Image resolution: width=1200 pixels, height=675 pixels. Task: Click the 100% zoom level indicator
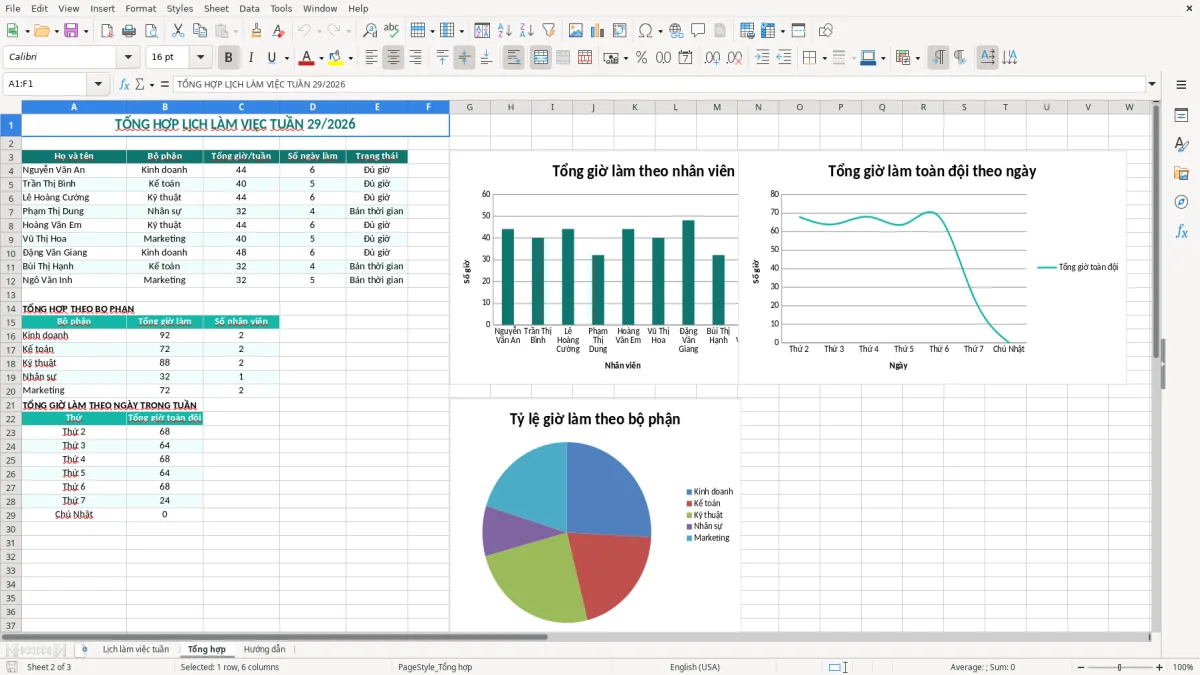(1183, 667)
